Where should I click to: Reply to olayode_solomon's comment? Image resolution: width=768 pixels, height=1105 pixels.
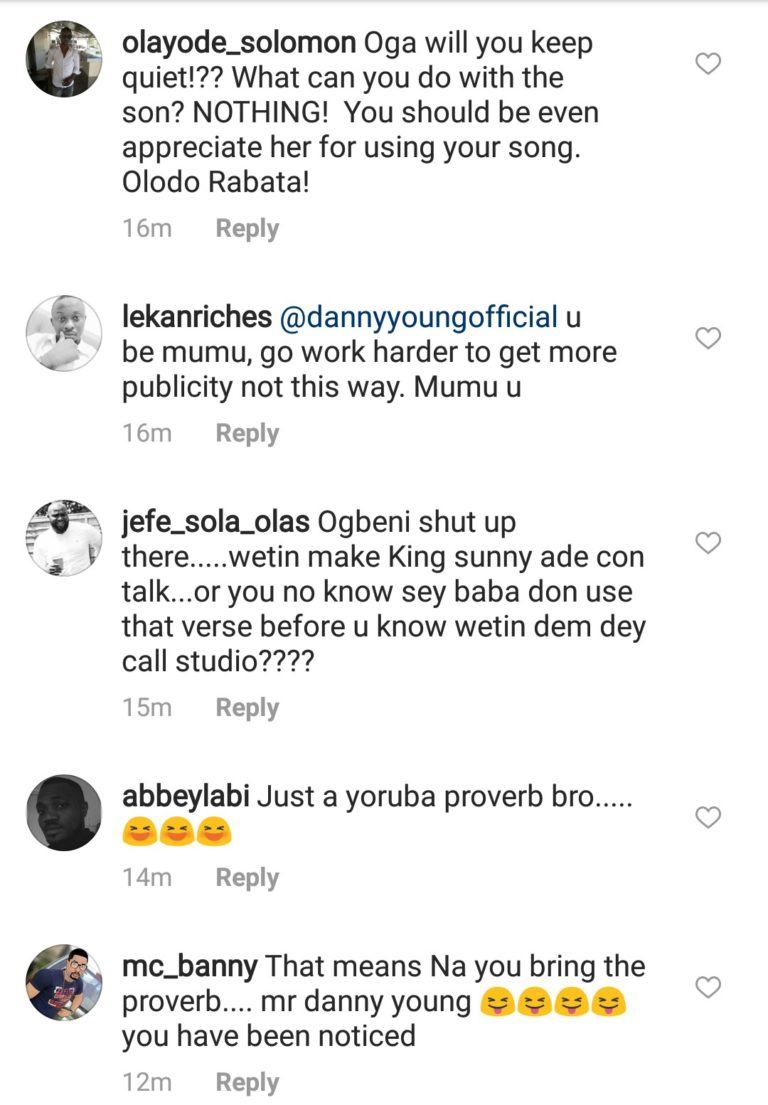pos(247,228)
